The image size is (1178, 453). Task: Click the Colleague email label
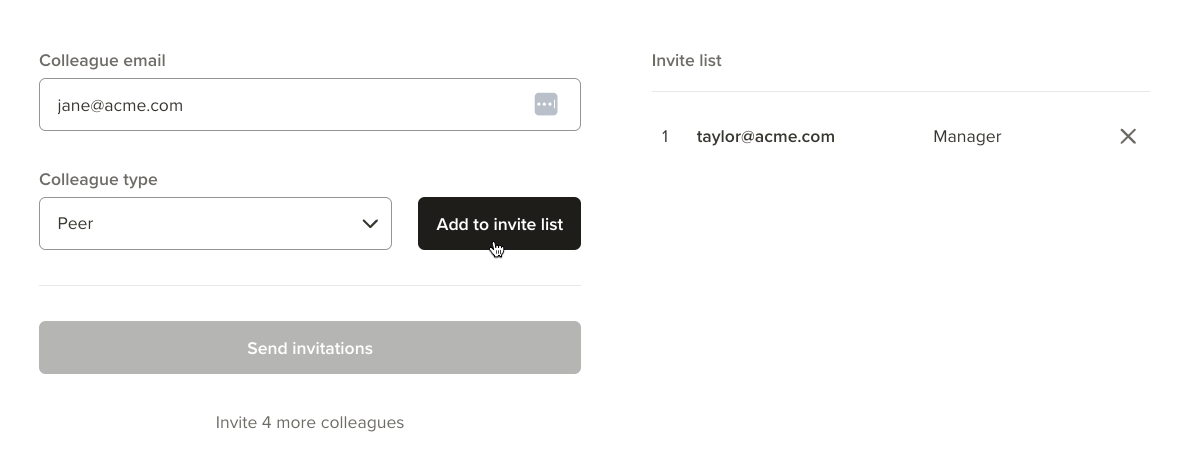(x=102, y=60)
